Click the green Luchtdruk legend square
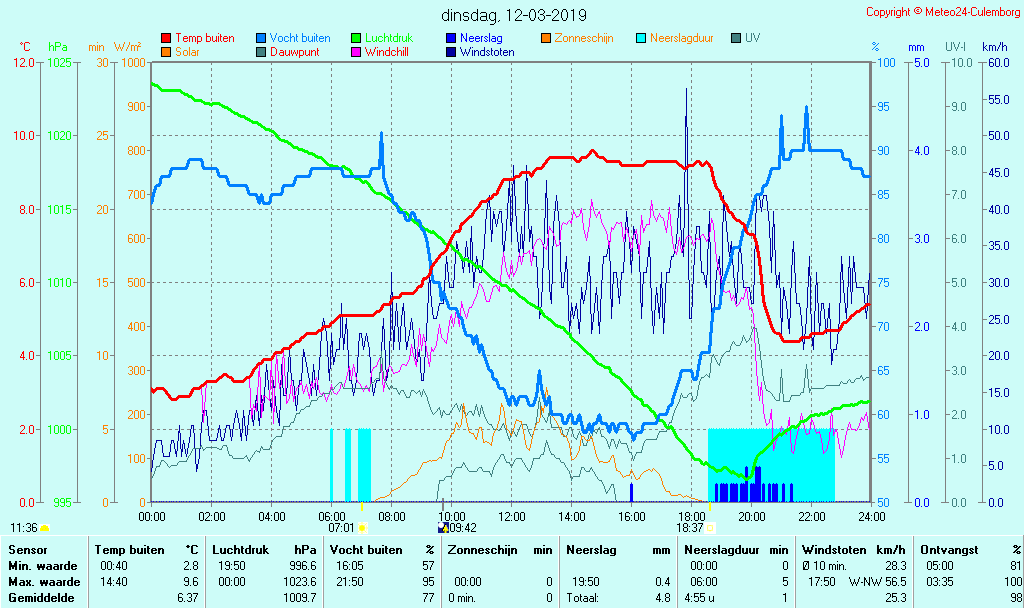Screen dimensions: 1026x608 pyautogui.click(x=356, y=38)
